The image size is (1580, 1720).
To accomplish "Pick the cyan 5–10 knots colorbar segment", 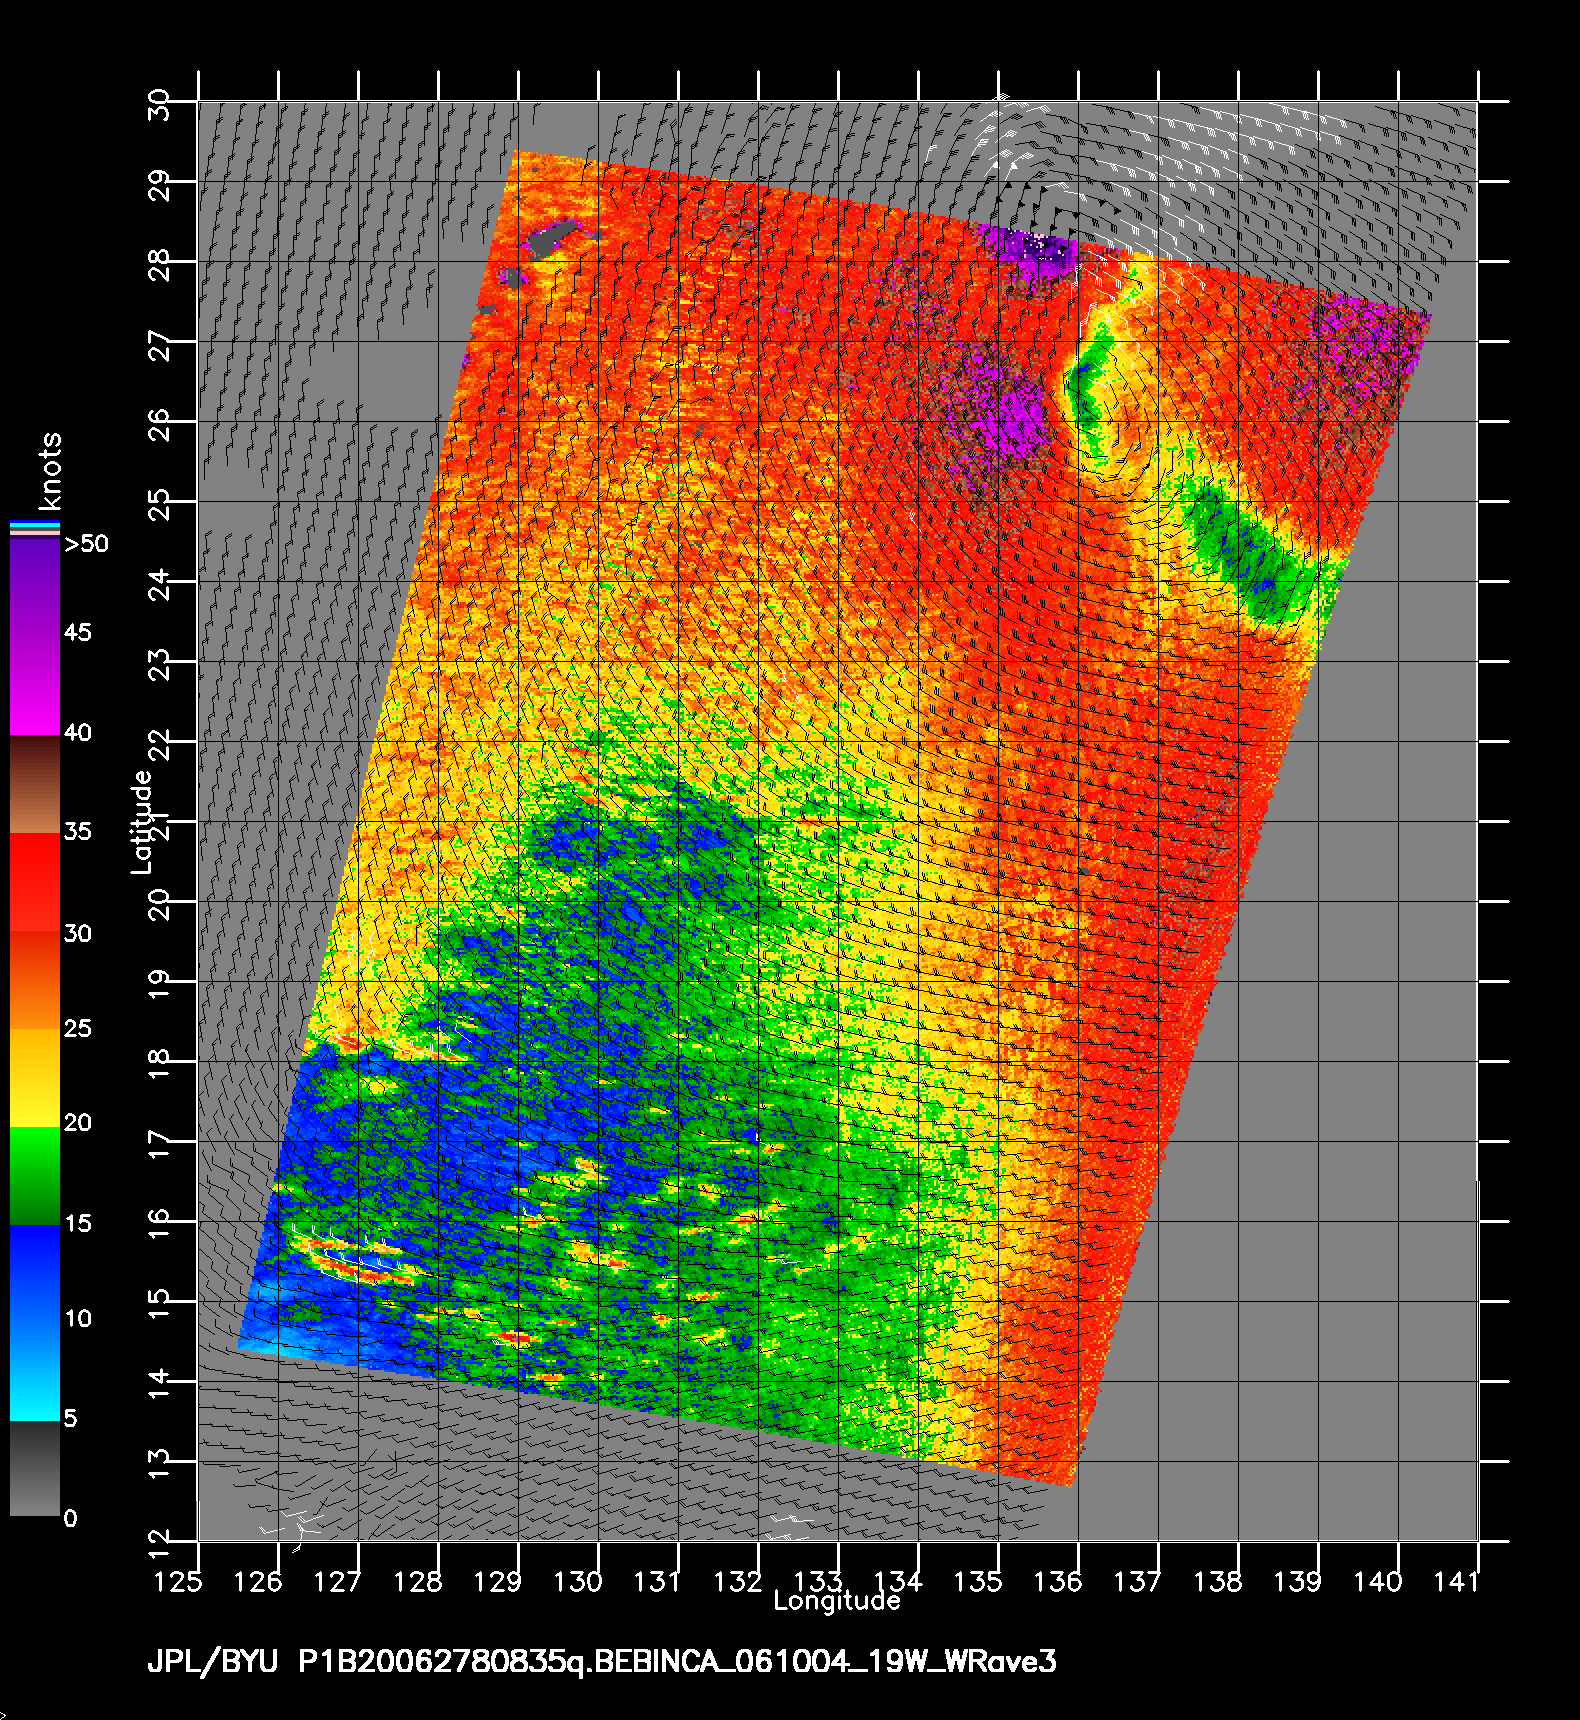I will 35,1370.
